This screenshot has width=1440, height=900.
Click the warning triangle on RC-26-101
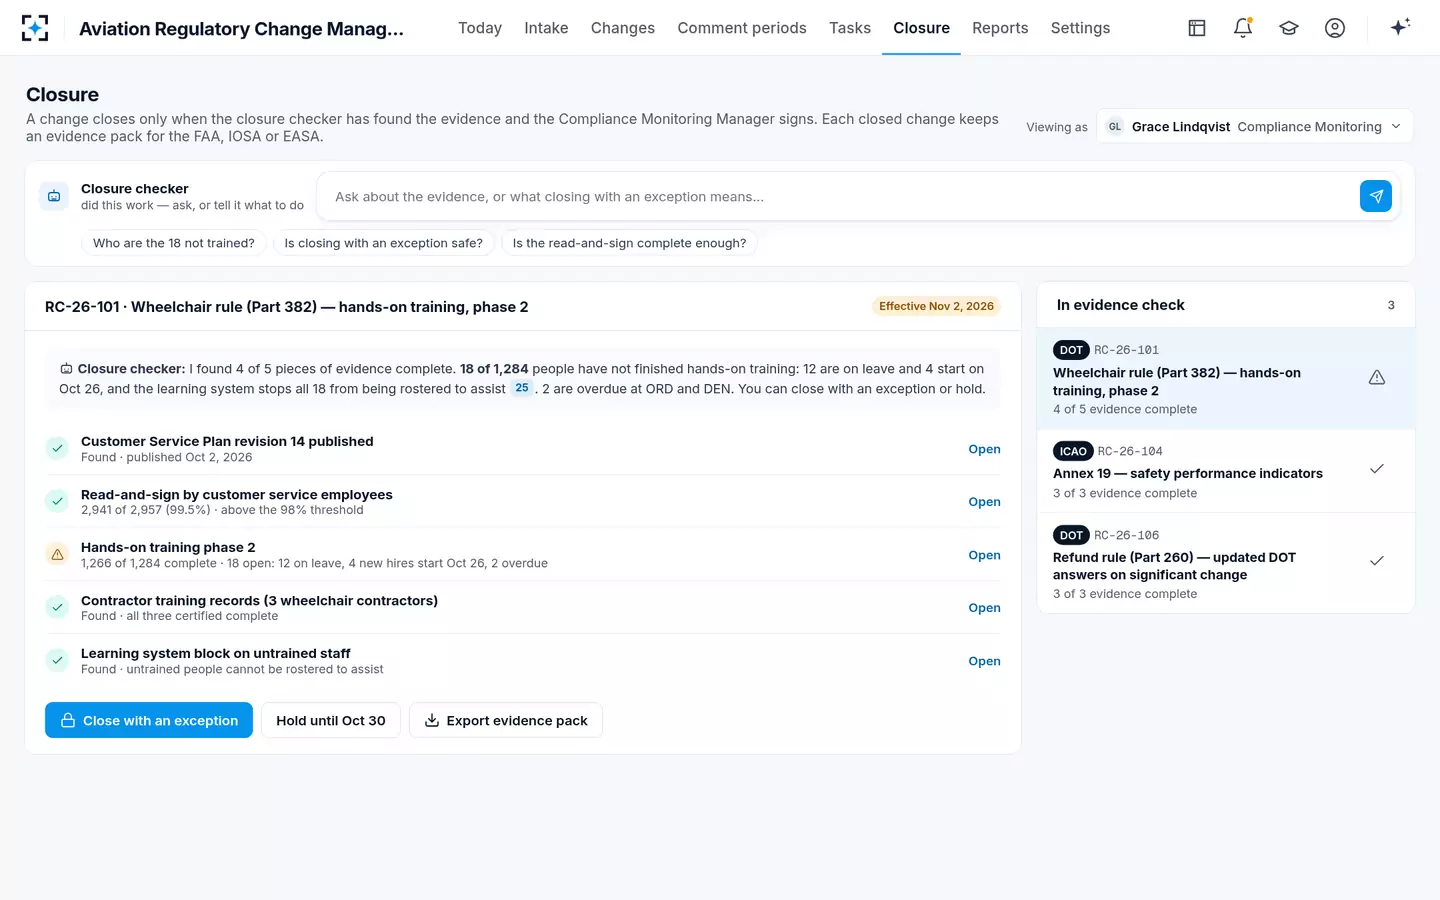1377,378
